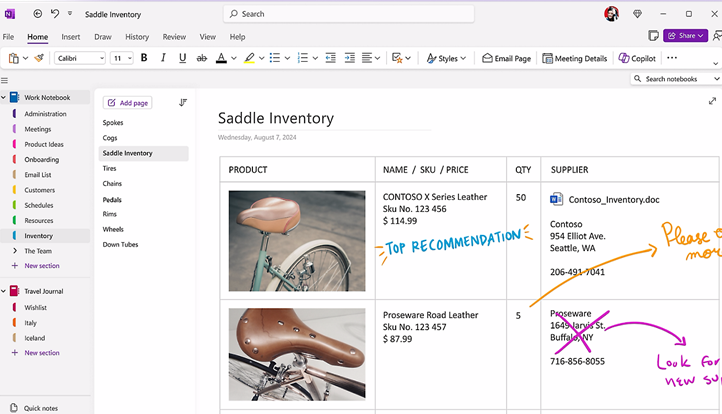Image resolution: width=722 pixels, height=414 pixels.
Task: Open the Administration section
Action: pos(45,114)
